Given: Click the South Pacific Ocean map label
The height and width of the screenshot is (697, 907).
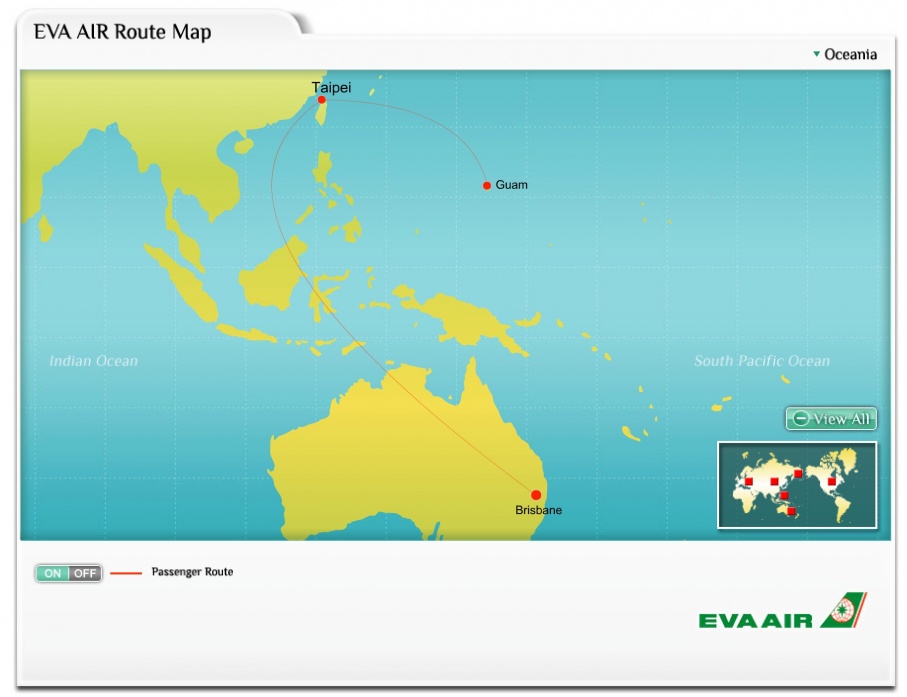Looking at the screenshot, I should pos(762,361).
